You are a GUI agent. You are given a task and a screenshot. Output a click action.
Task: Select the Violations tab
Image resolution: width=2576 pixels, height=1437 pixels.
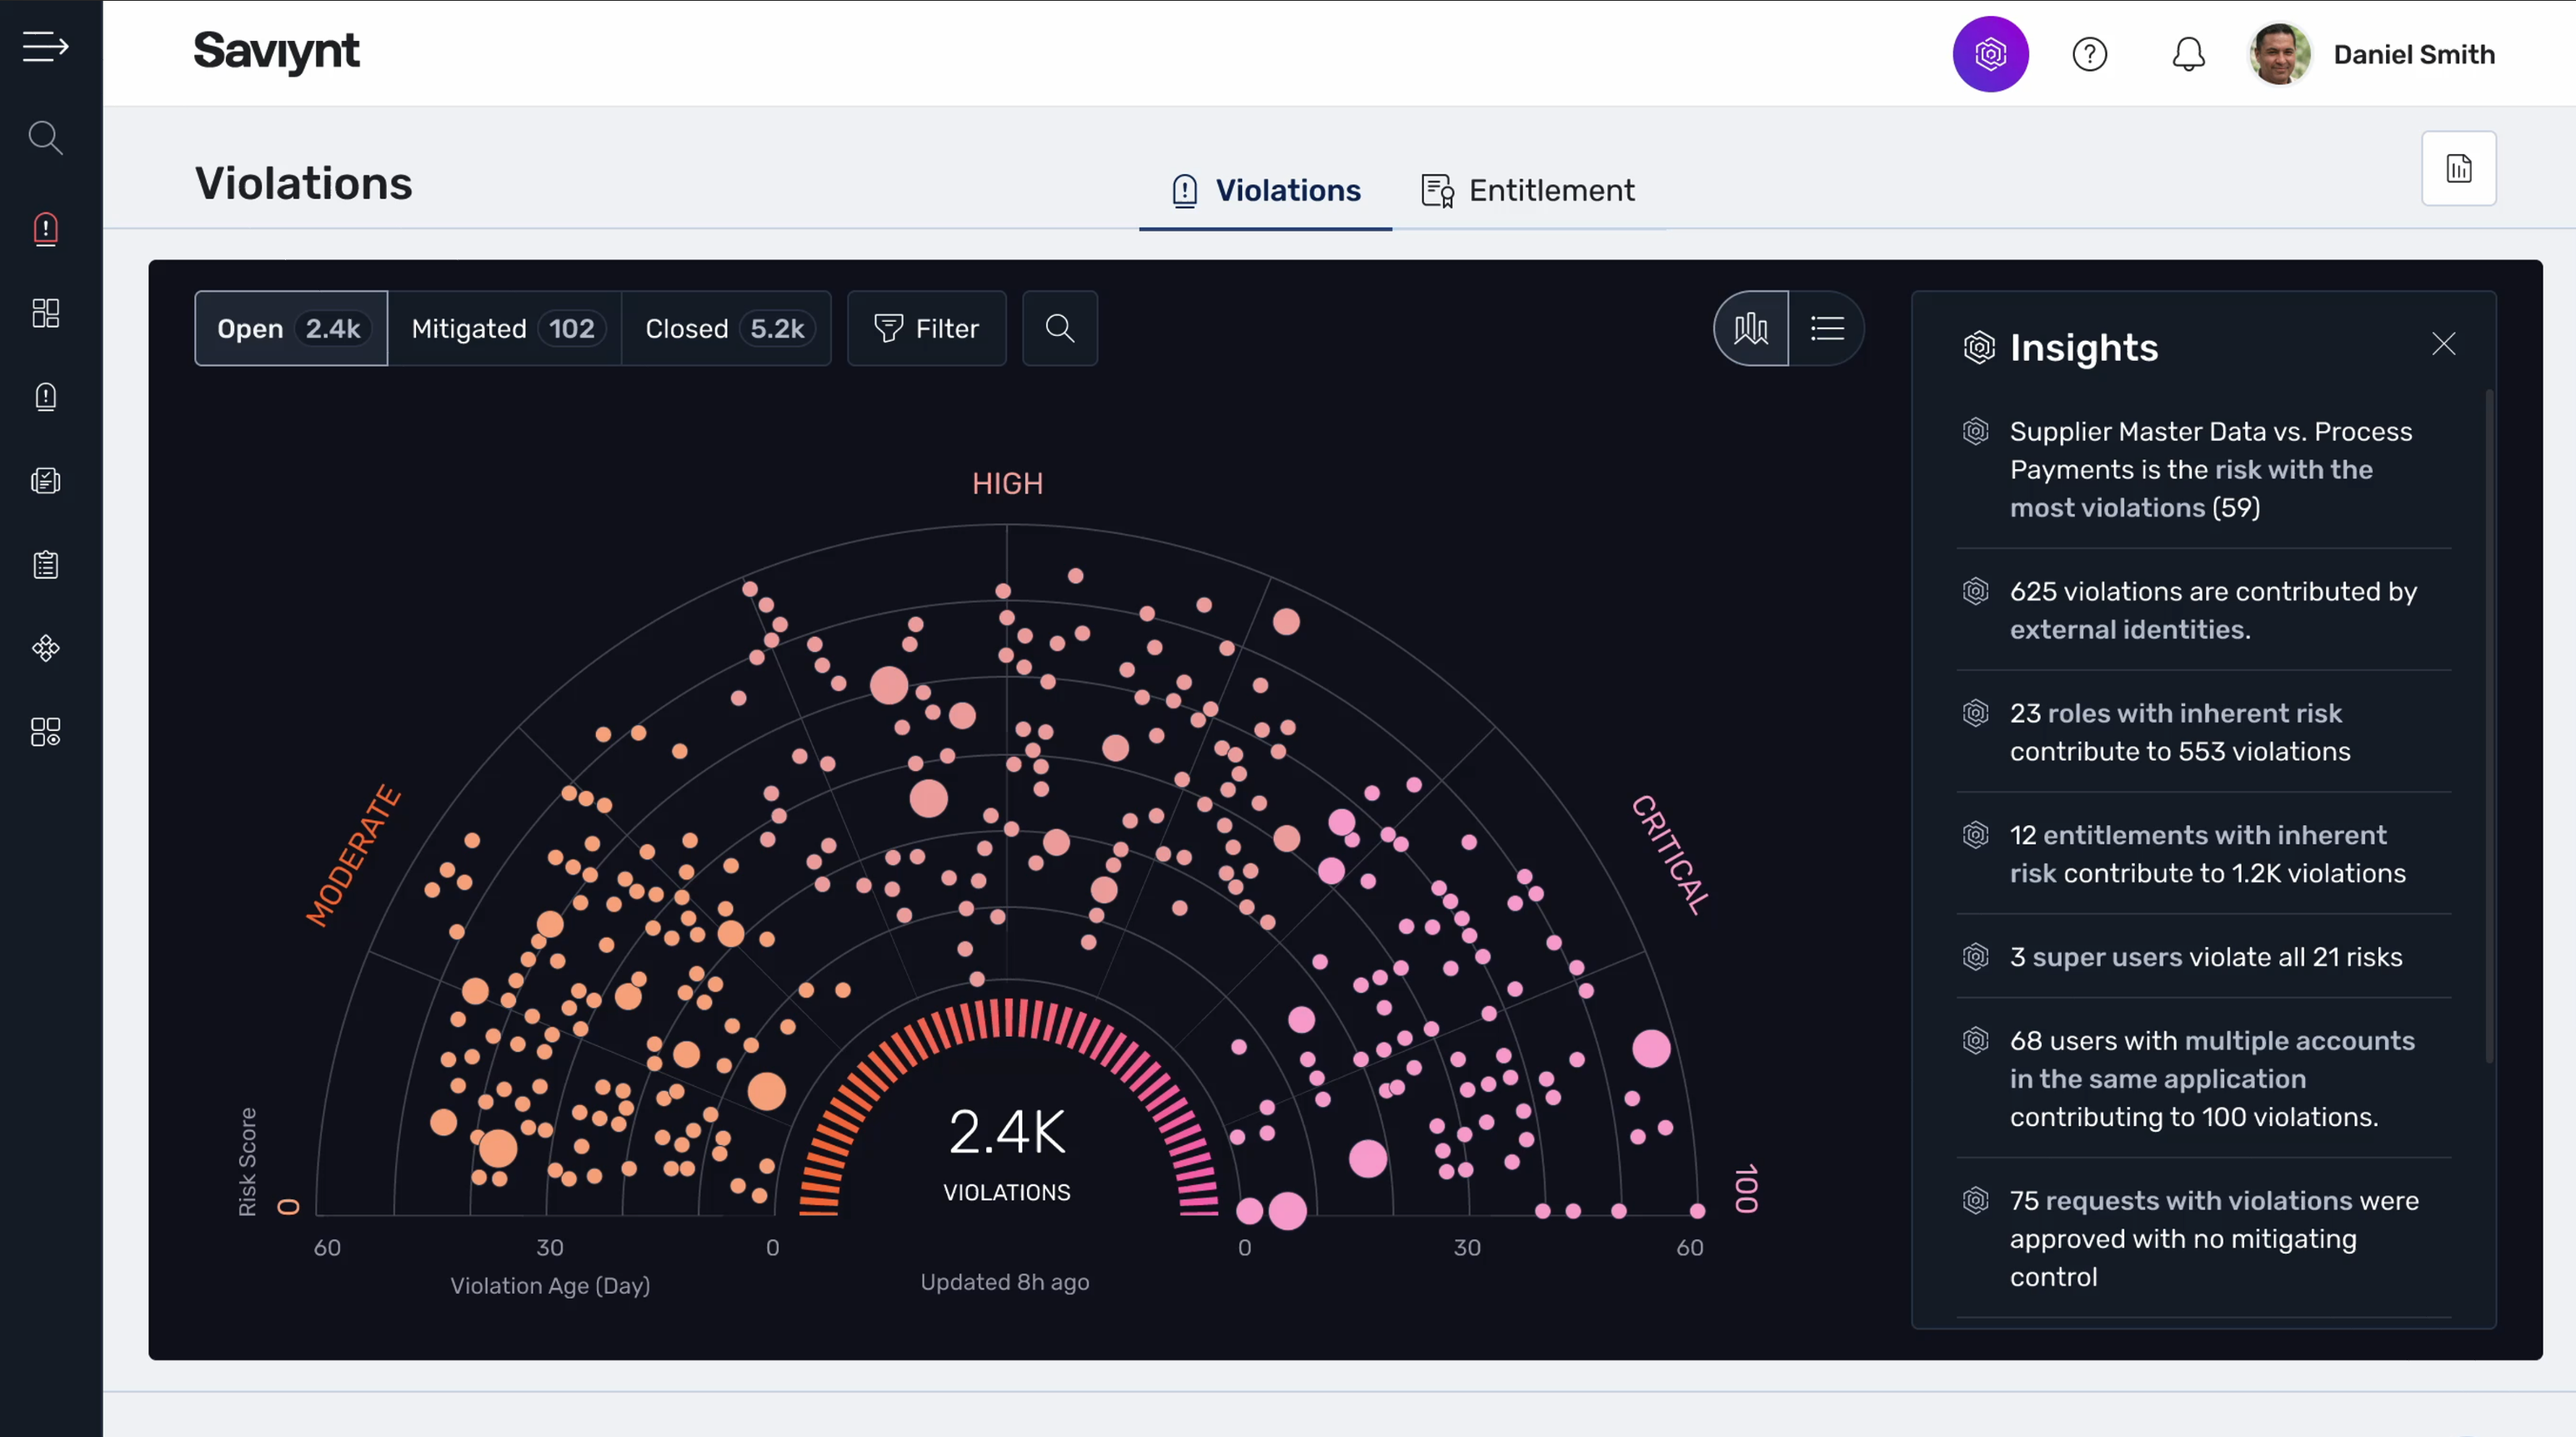coord(1265,190)
